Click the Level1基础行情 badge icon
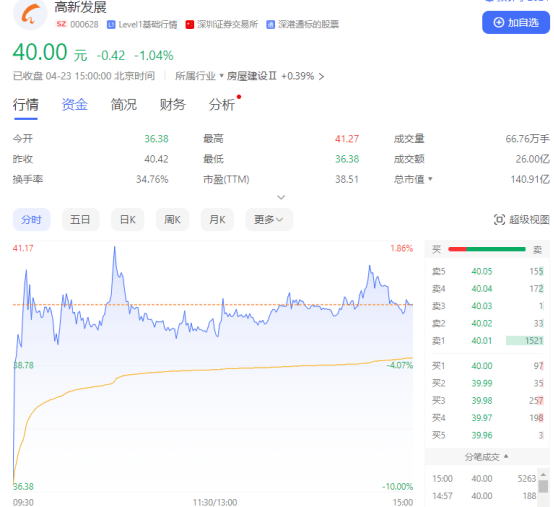 111,24
